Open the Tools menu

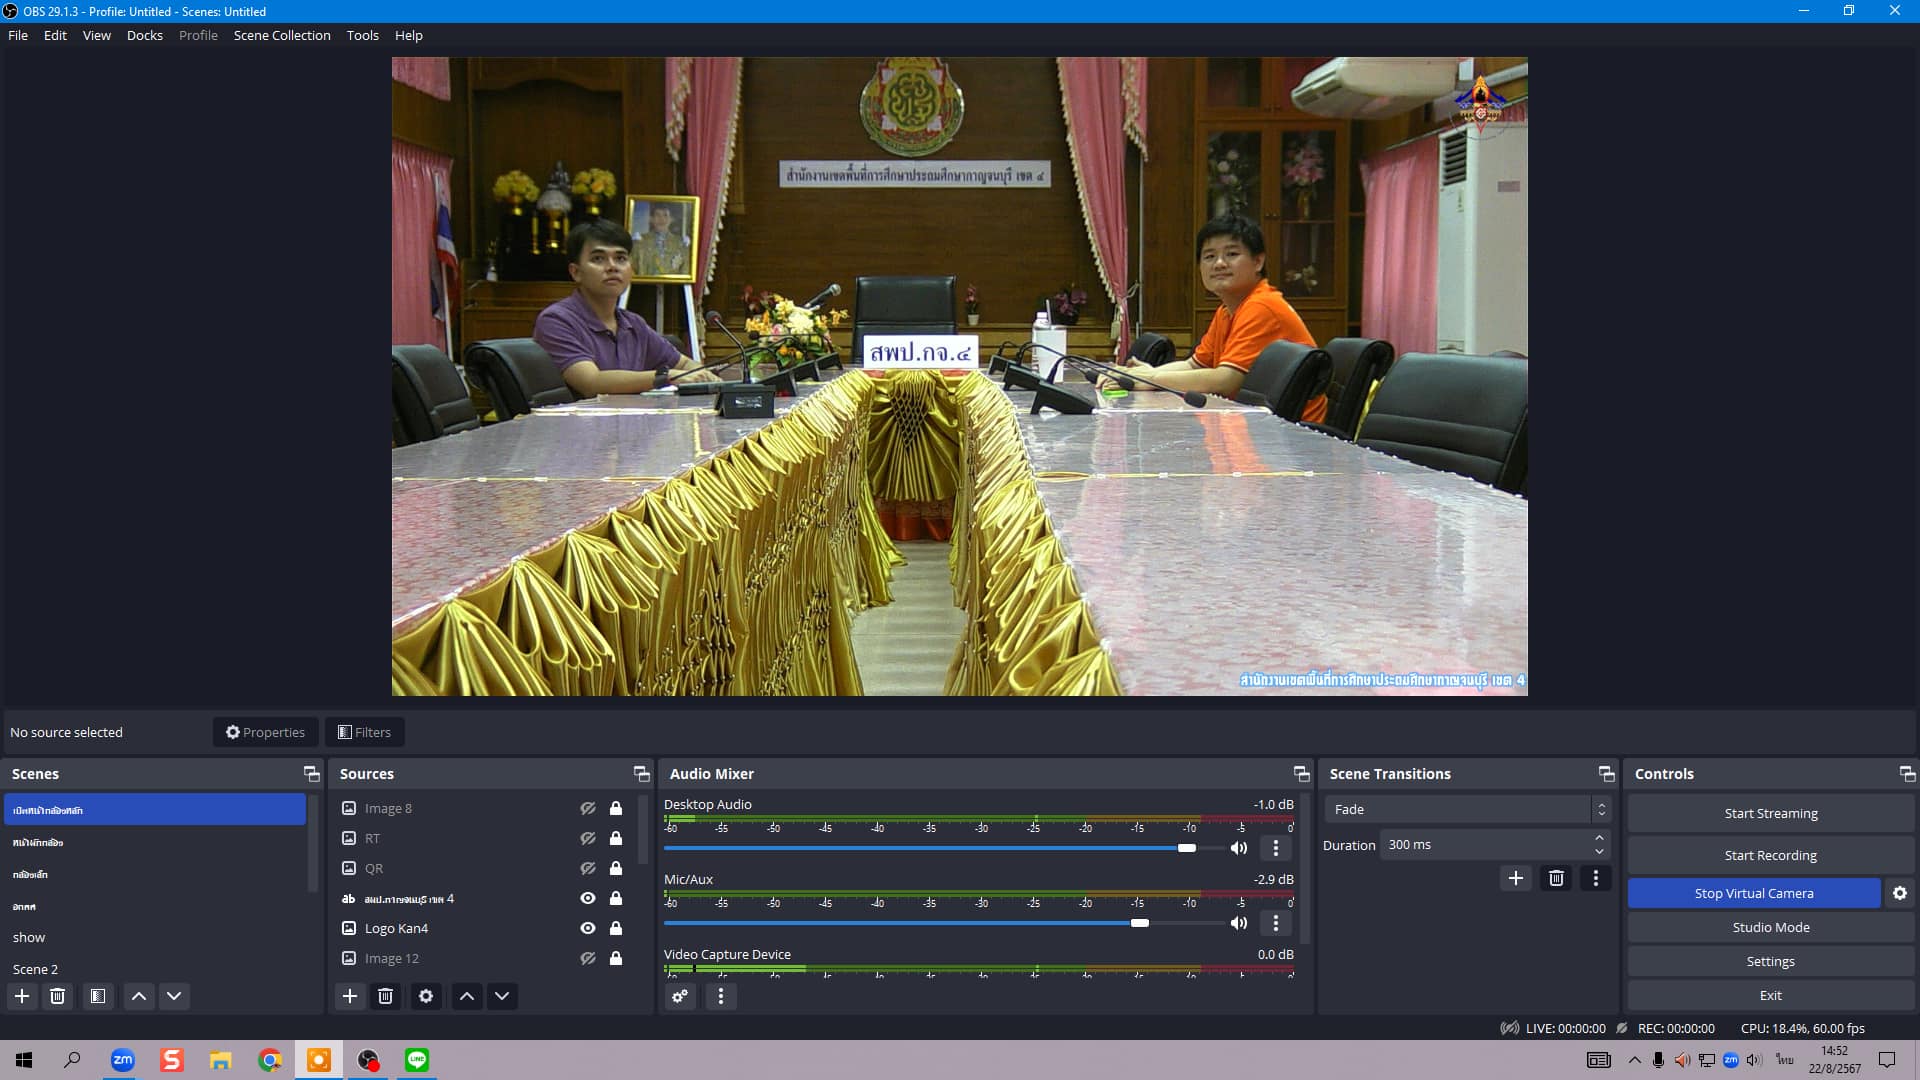pos(361,36)
